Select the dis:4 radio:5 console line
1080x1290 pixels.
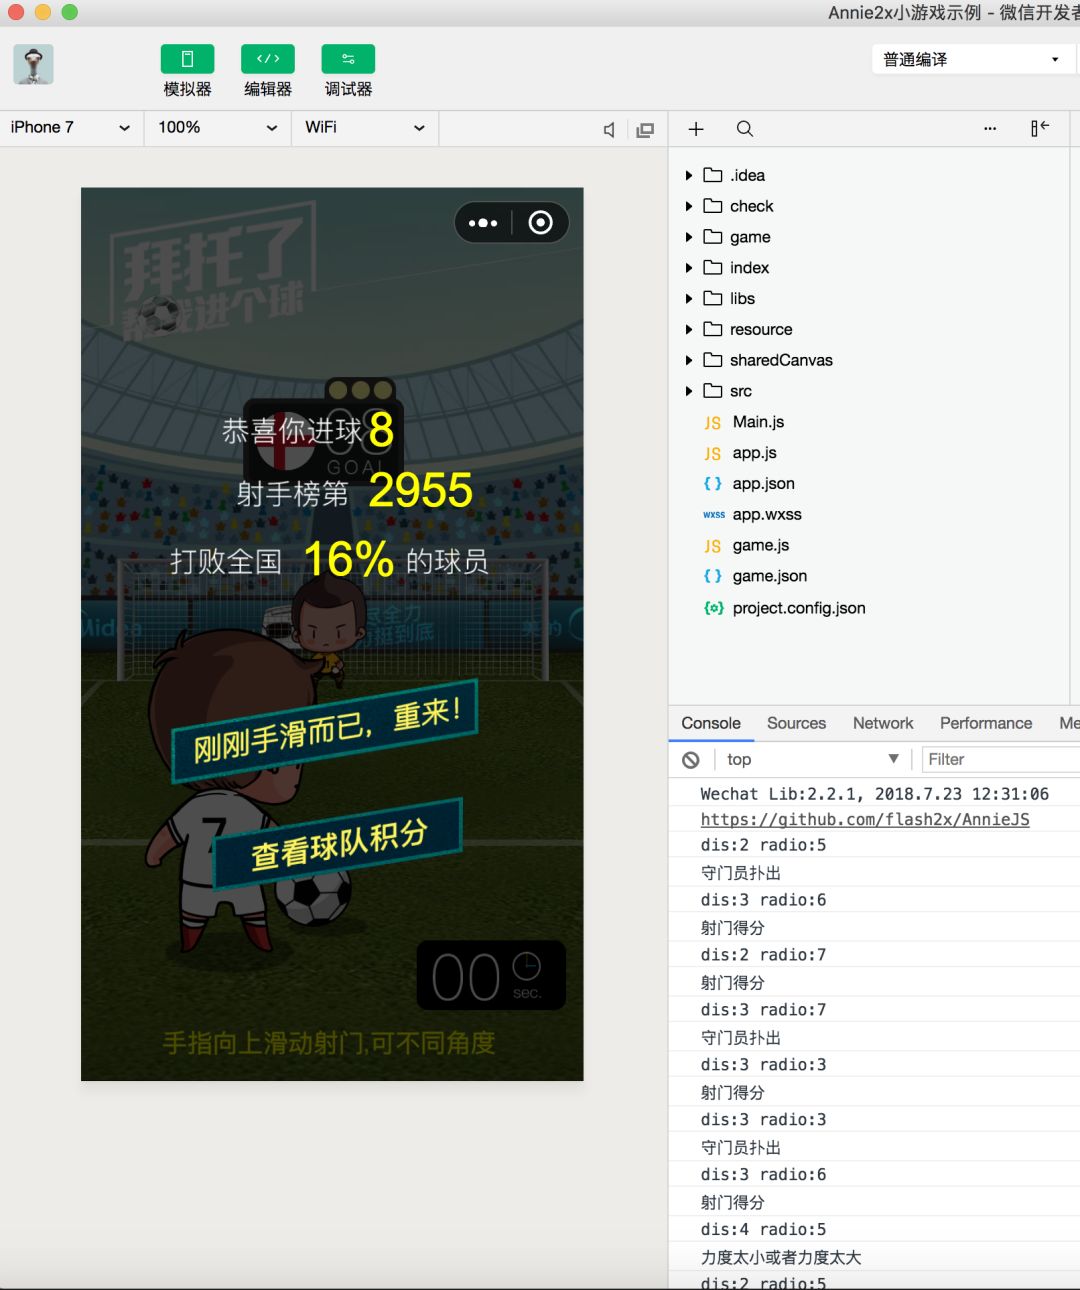click(x=763, y=1230)
